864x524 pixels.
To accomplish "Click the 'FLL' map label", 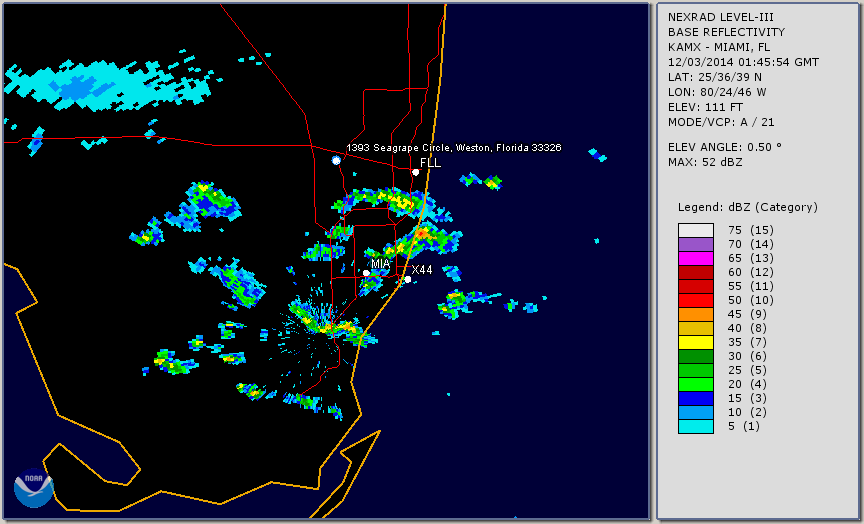I will click(430, 163).
